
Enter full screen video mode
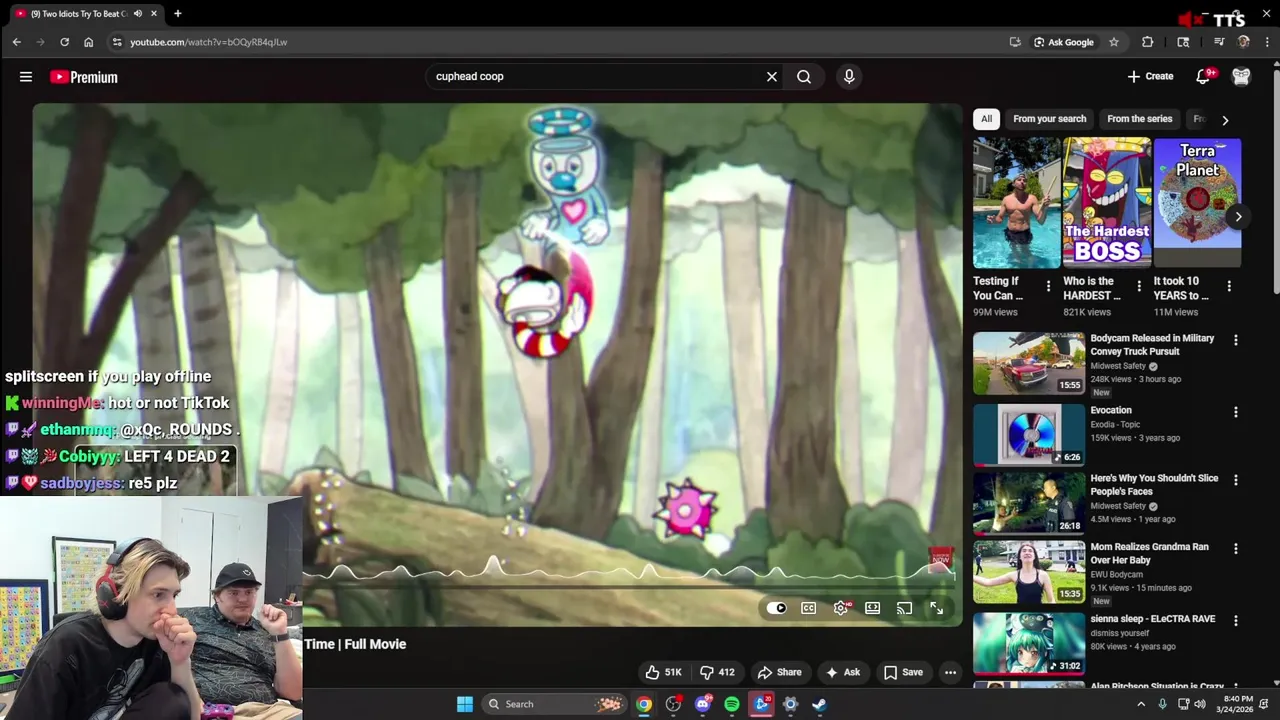pyautogui.click(x=937, y=608)
